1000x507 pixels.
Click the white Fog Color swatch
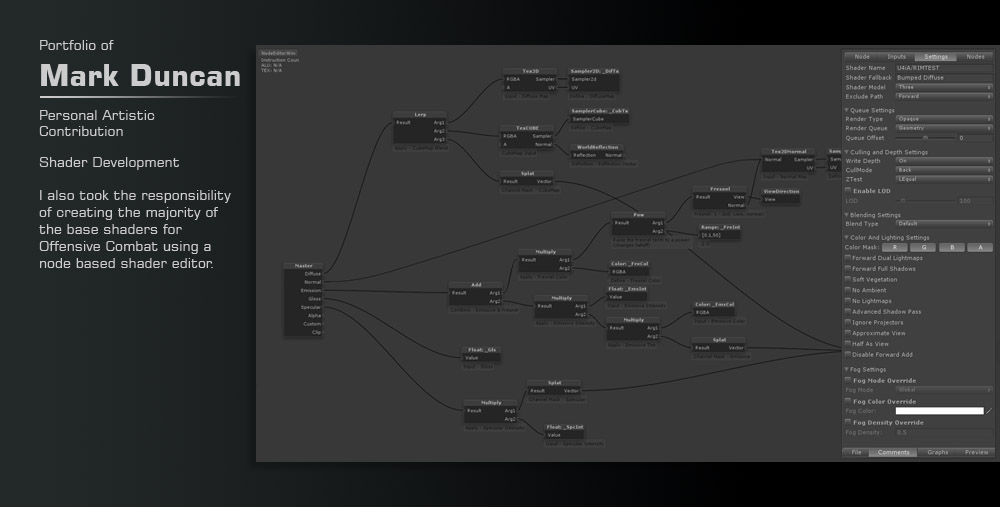[x=939, y=411]
